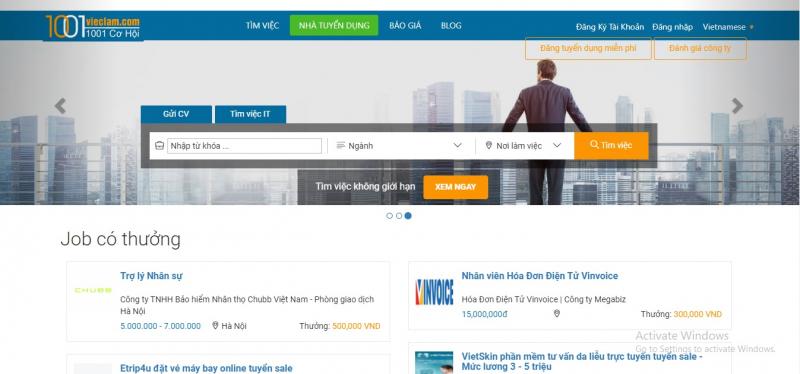This screenshot has height=374, width=800.
Task: Click the orange Tìm việc search button
Action: tap(611, 145)
